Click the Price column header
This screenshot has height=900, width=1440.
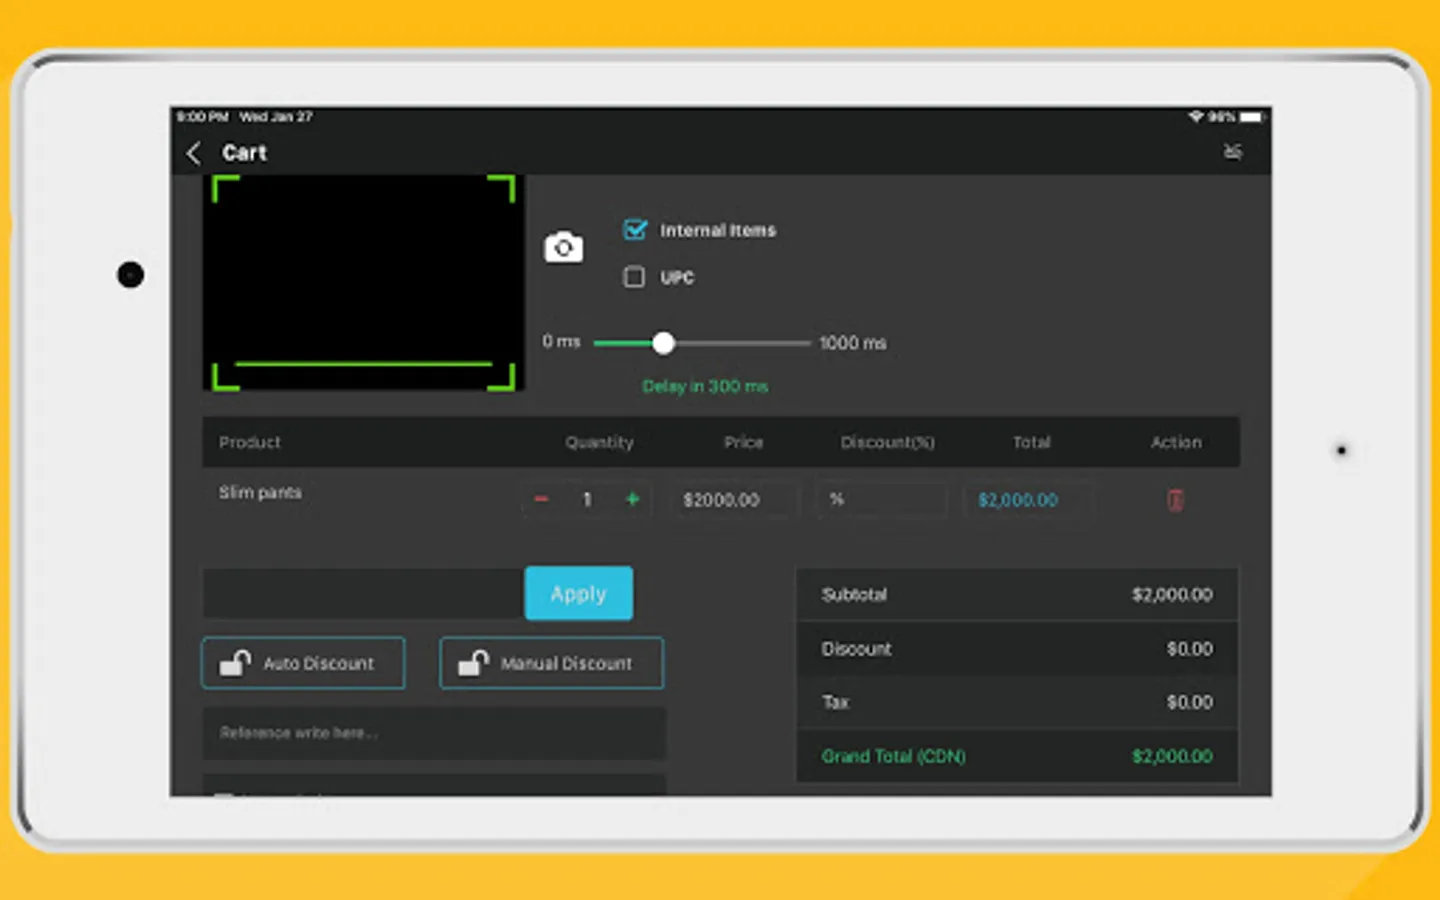point(743,442)
